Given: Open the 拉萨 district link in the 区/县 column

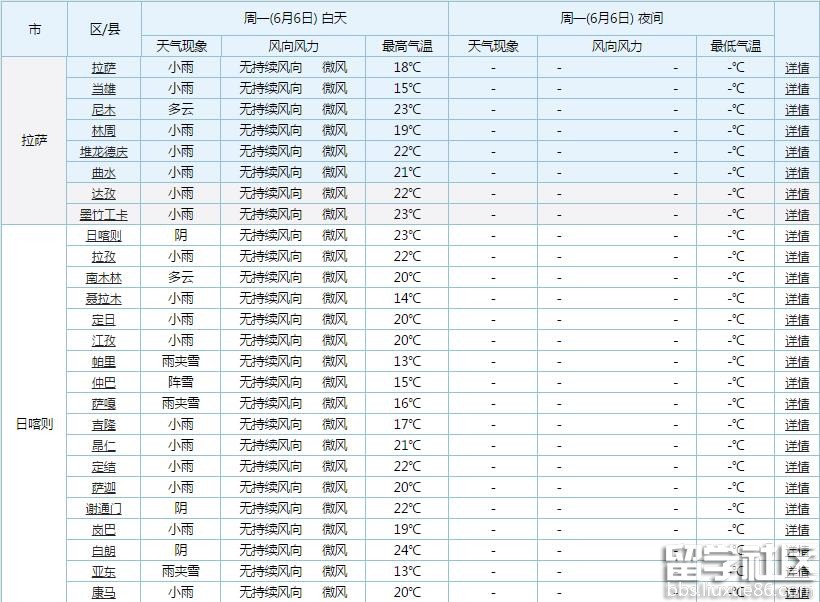Looking at the screenshot, I should pyautogui.click(x=104, y=68).
